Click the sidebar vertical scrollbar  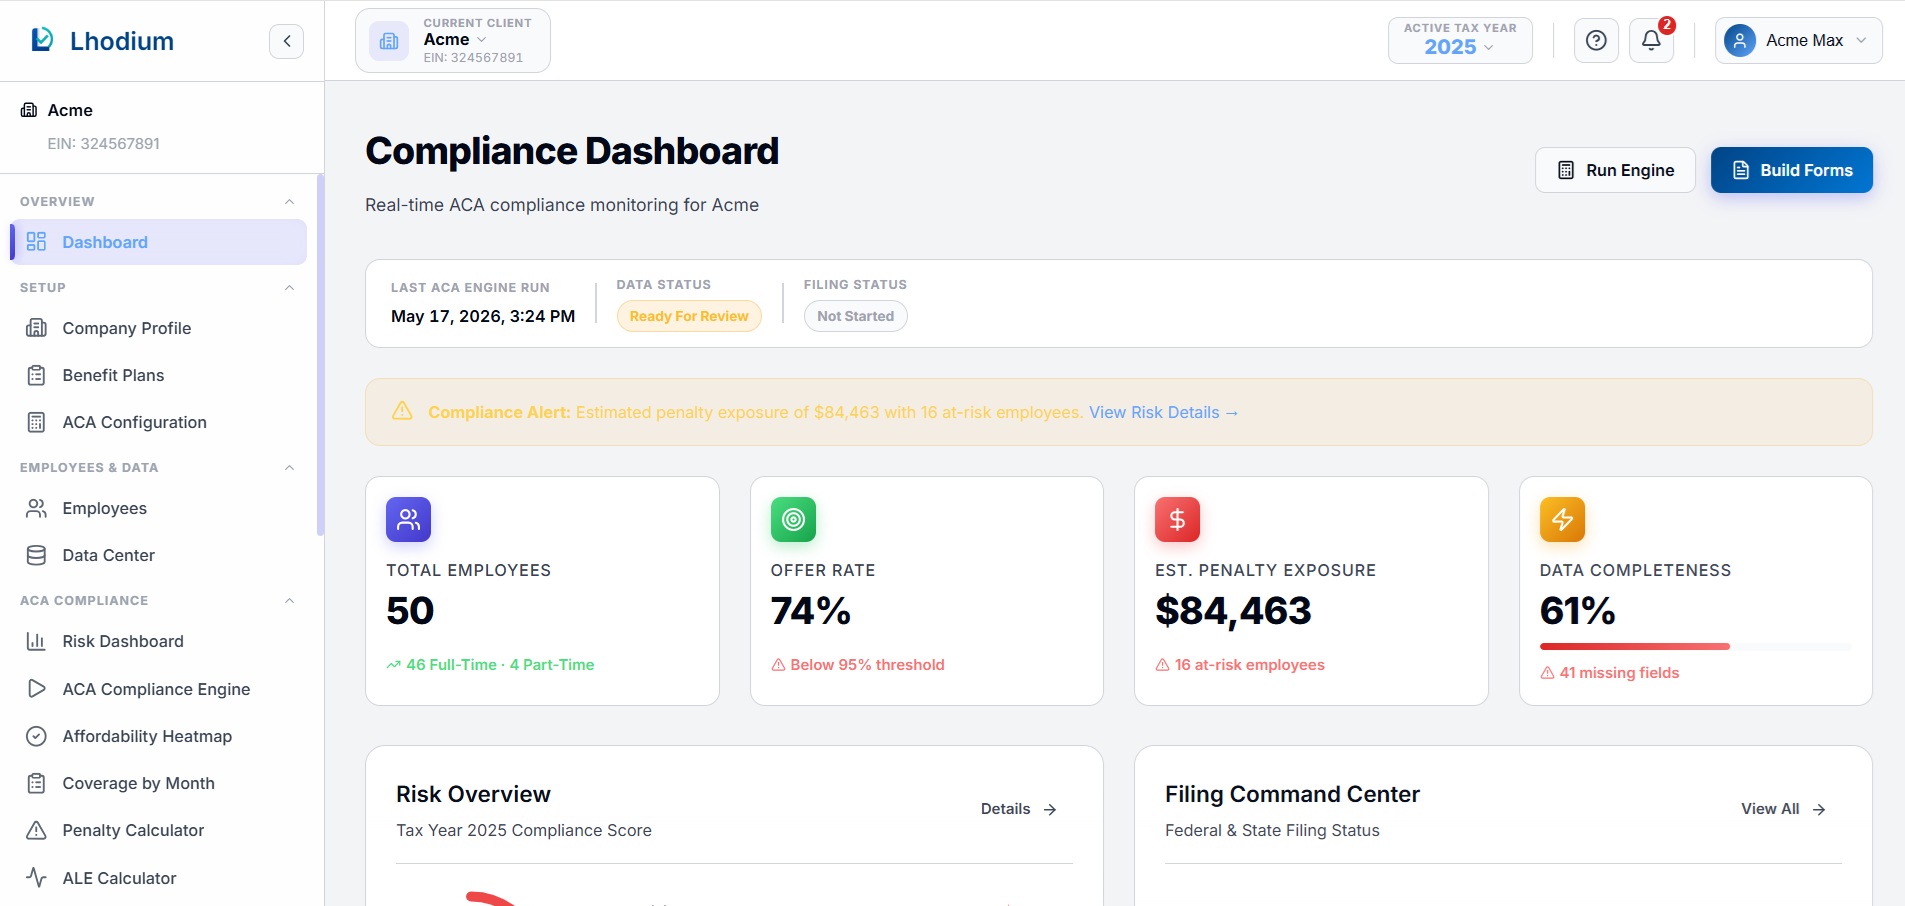coord(320,355)
